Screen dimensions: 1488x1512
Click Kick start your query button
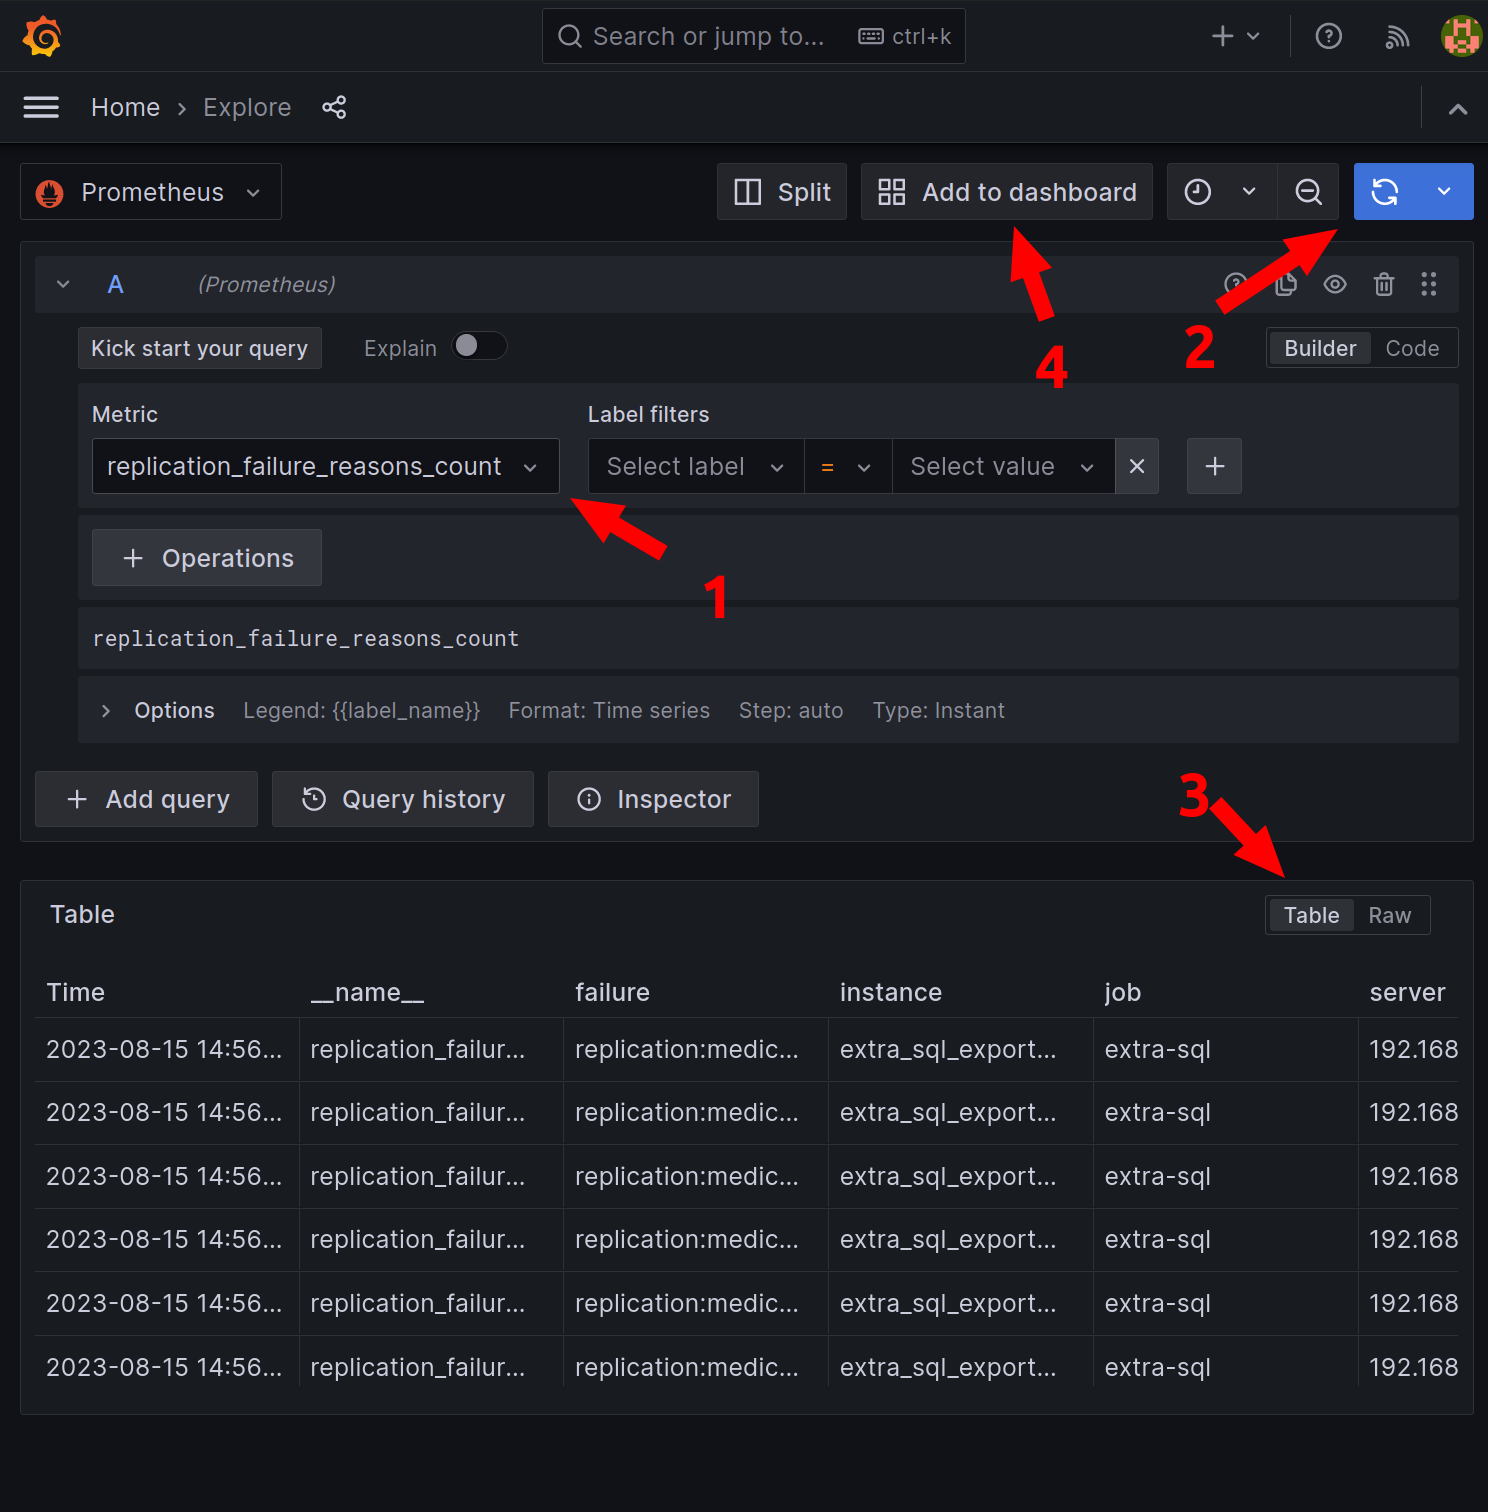(x=200, y=348)
